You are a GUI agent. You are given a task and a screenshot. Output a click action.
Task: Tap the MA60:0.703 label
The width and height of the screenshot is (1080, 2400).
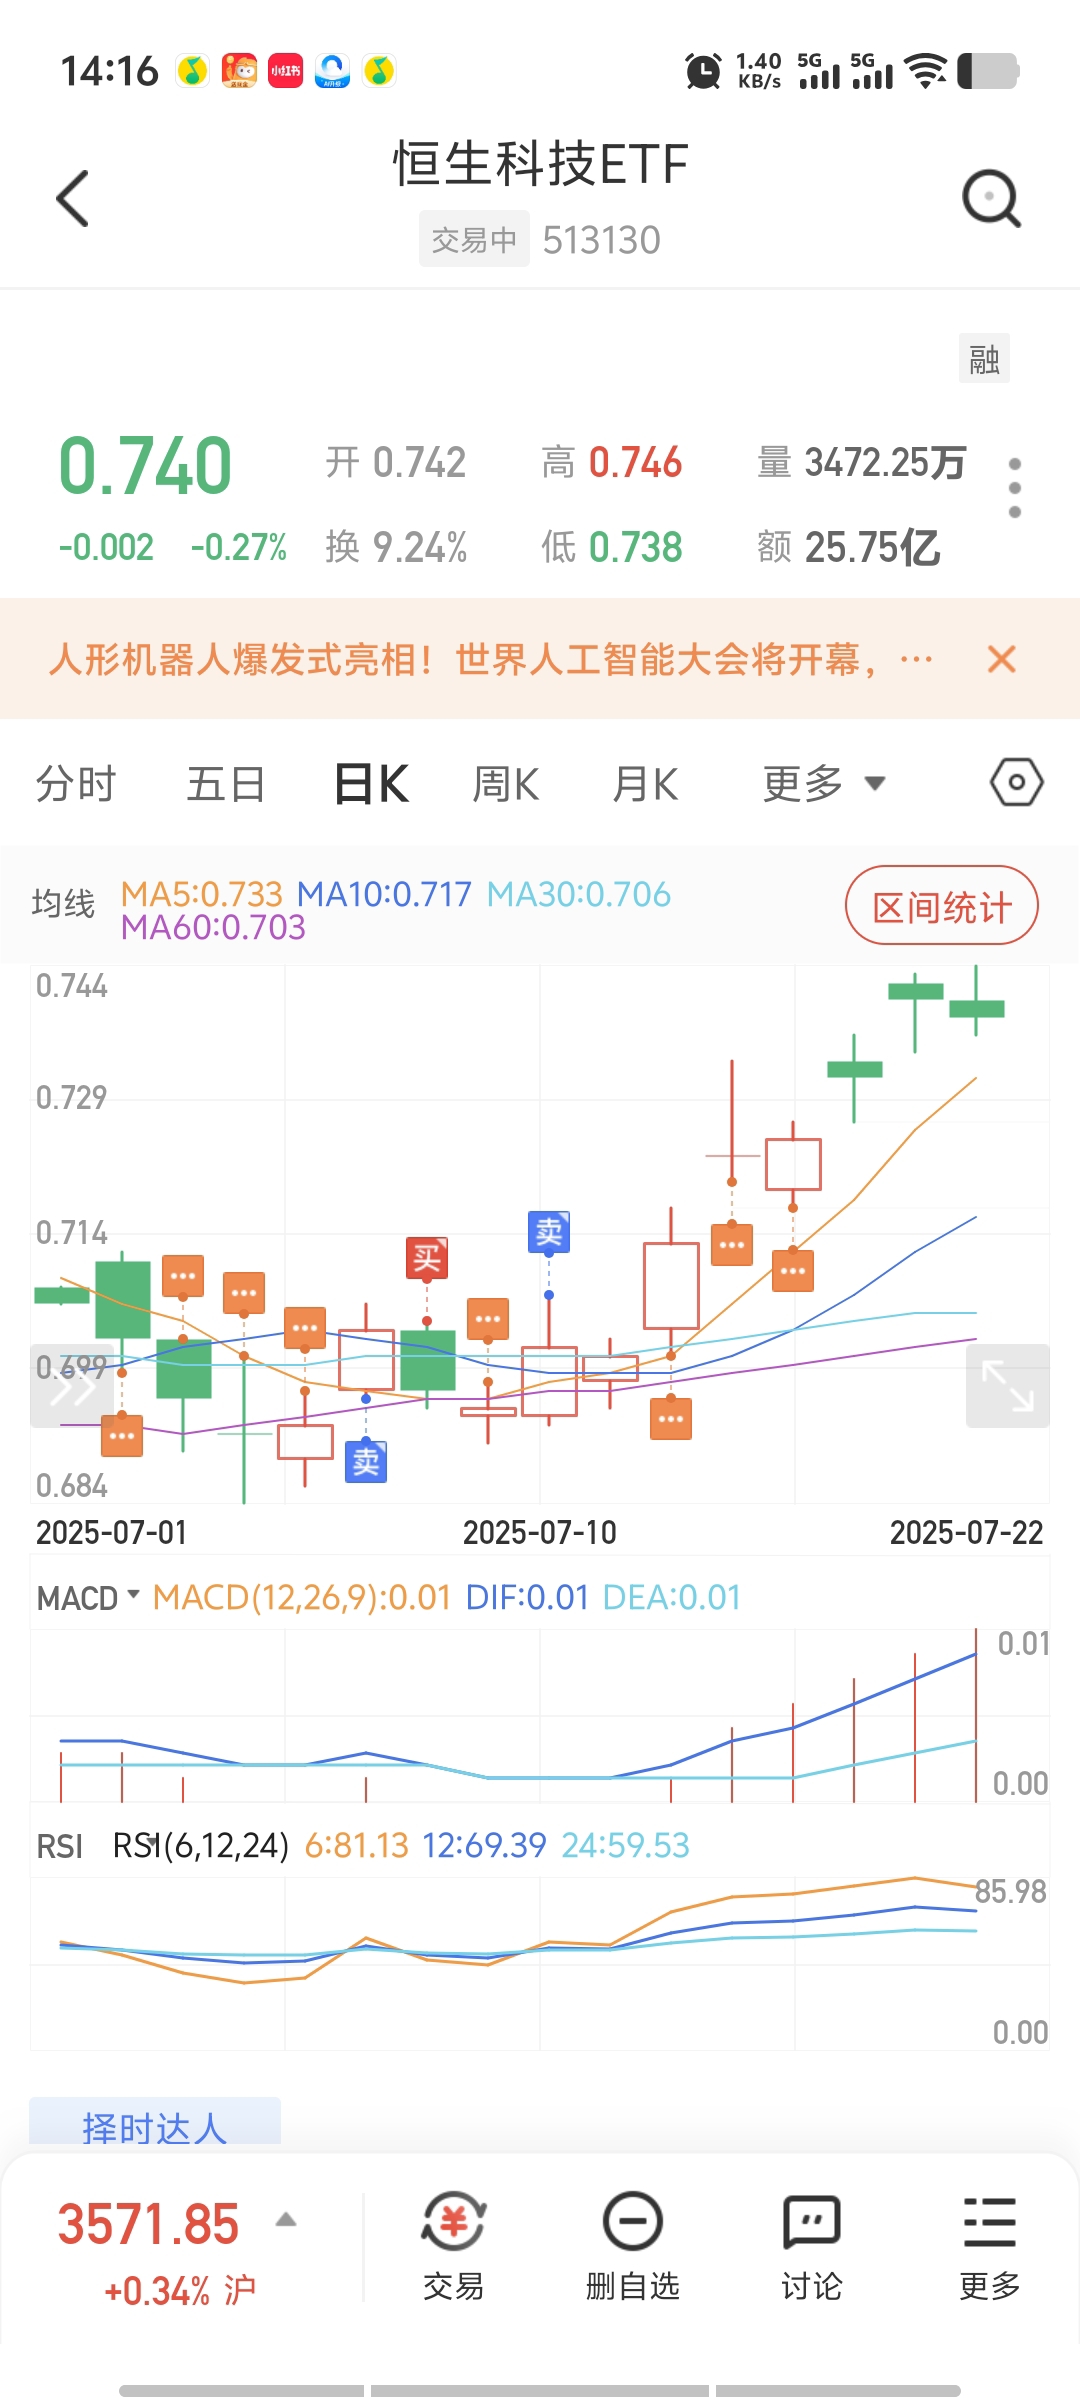click(213, 928)
